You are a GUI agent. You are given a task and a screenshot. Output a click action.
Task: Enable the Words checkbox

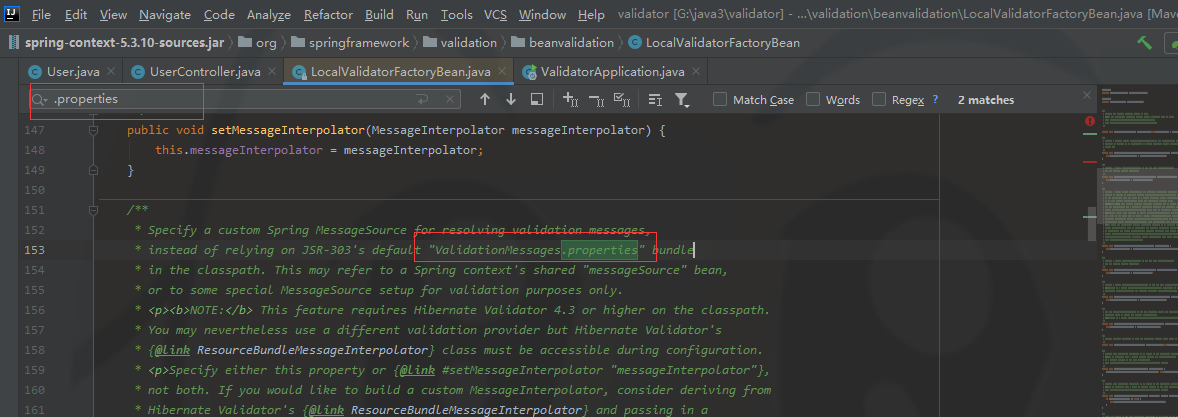point(813,99)
